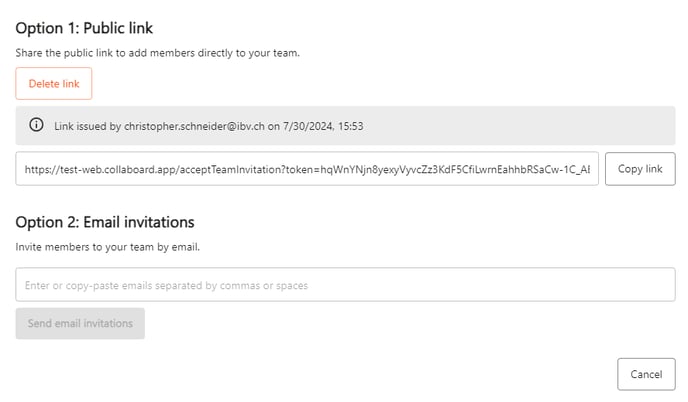Click the empty right side of gray info banner
This screenshot has height=402, width=688.
point(518,126)
